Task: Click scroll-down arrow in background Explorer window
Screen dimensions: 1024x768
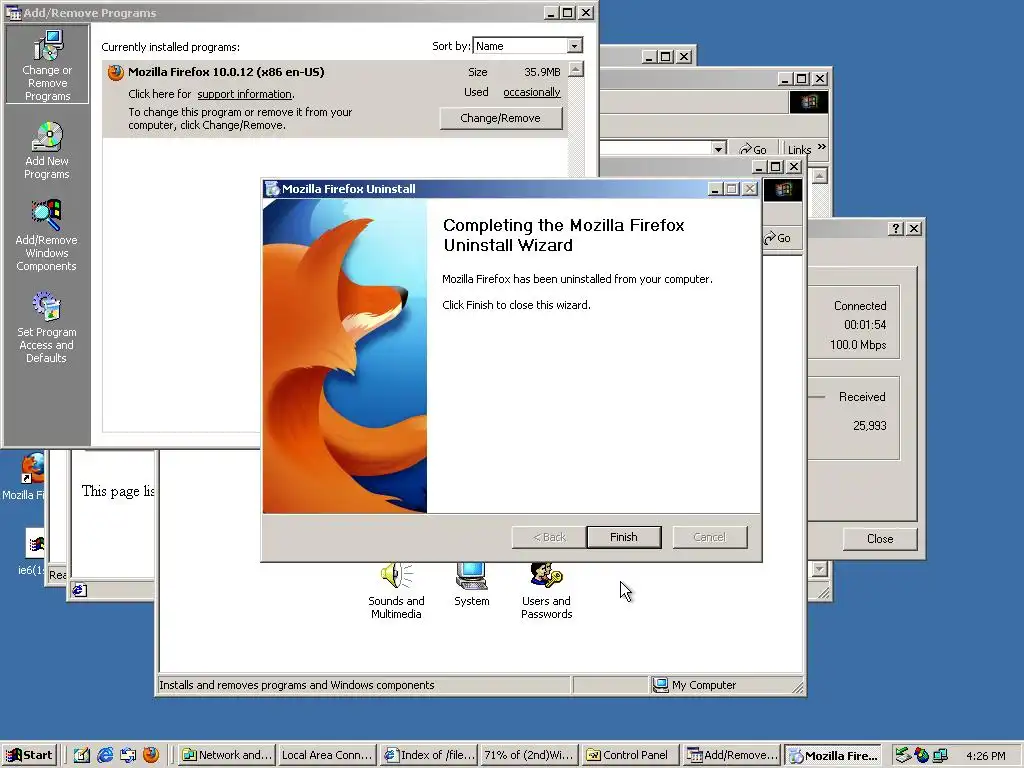Action: click(x=820, y=569)
